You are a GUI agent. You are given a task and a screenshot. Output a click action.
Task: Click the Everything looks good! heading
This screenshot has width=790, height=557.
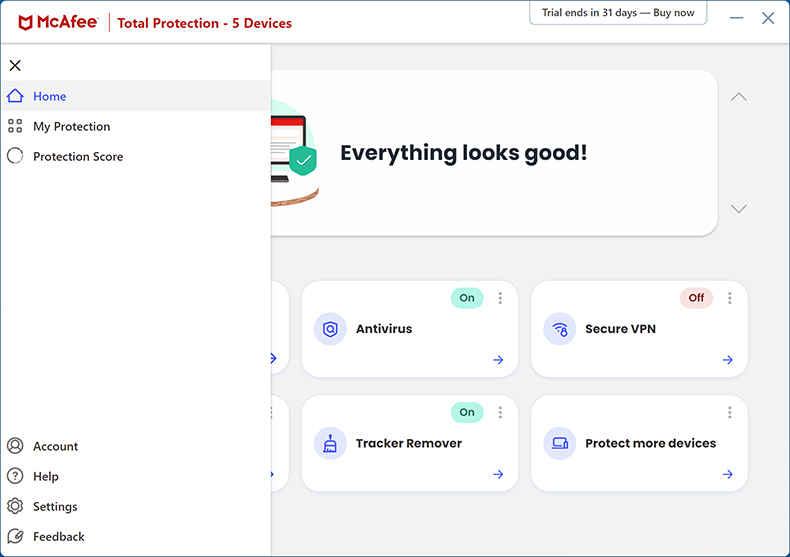point(464,153)
